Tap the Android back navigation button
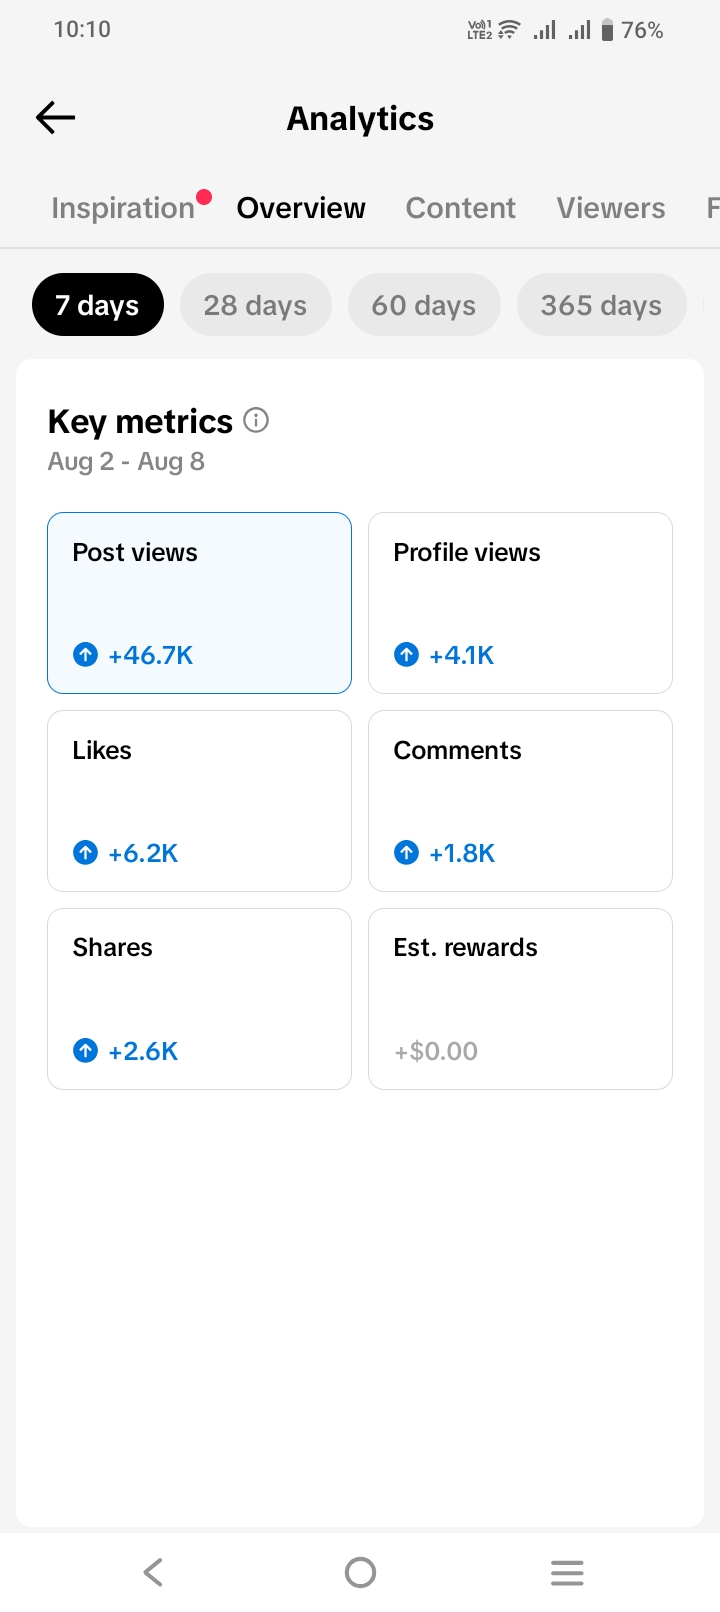Screen dimensions: 720x1612 (153, 1572)
